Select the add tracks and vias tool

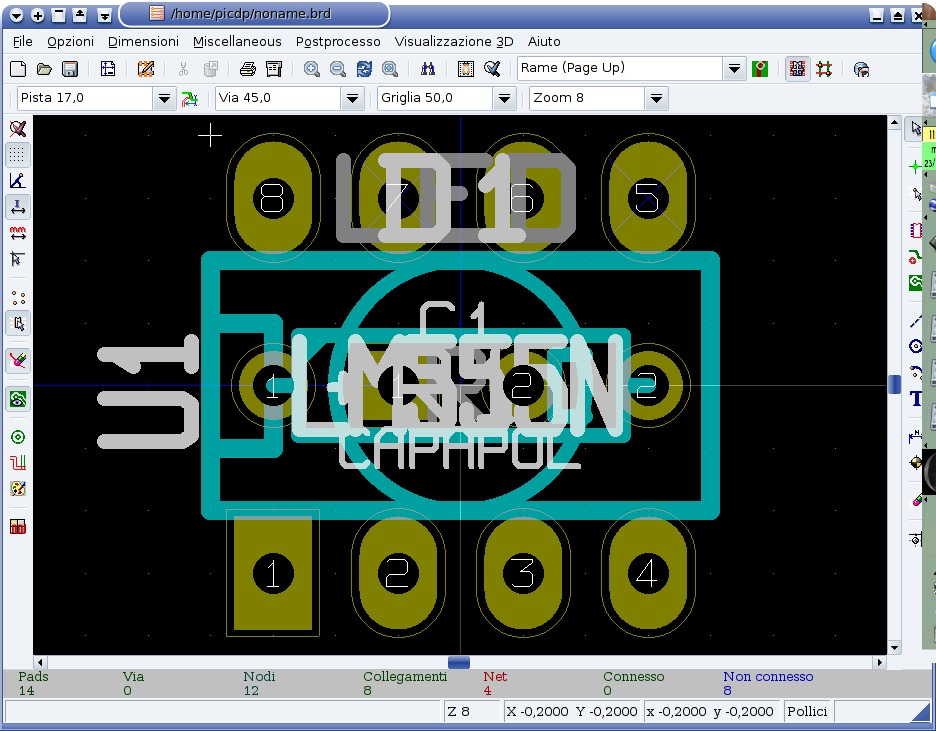916,257
